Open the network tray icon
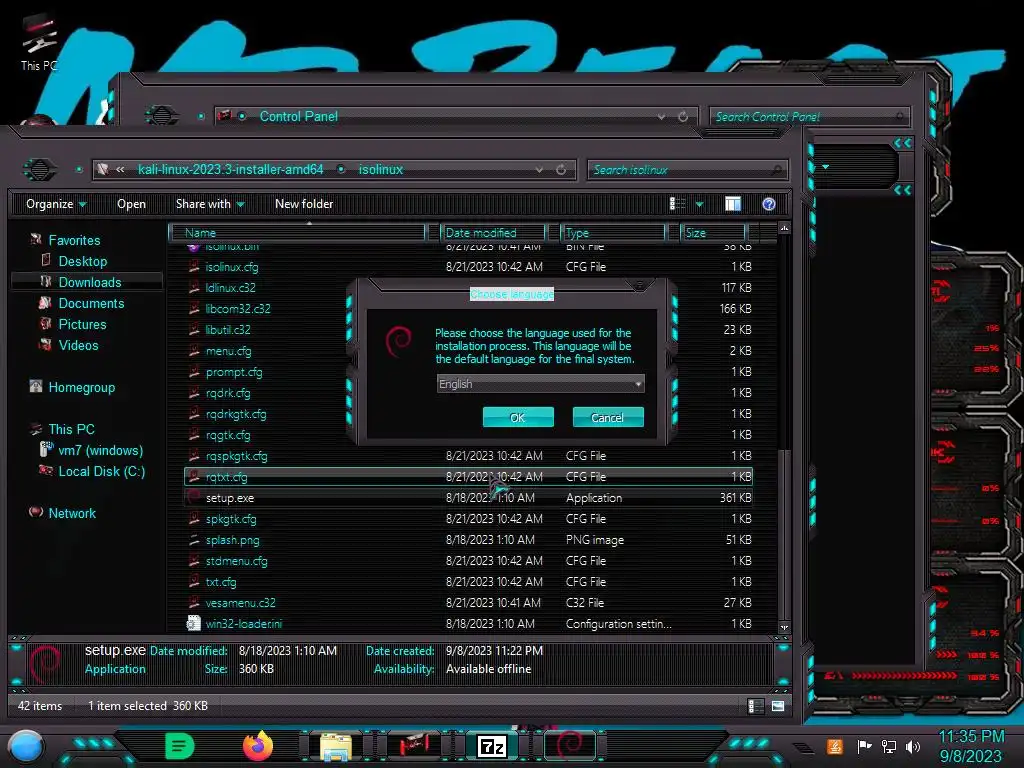Viewport: 1024px width, 768px height. coord(889,746)
